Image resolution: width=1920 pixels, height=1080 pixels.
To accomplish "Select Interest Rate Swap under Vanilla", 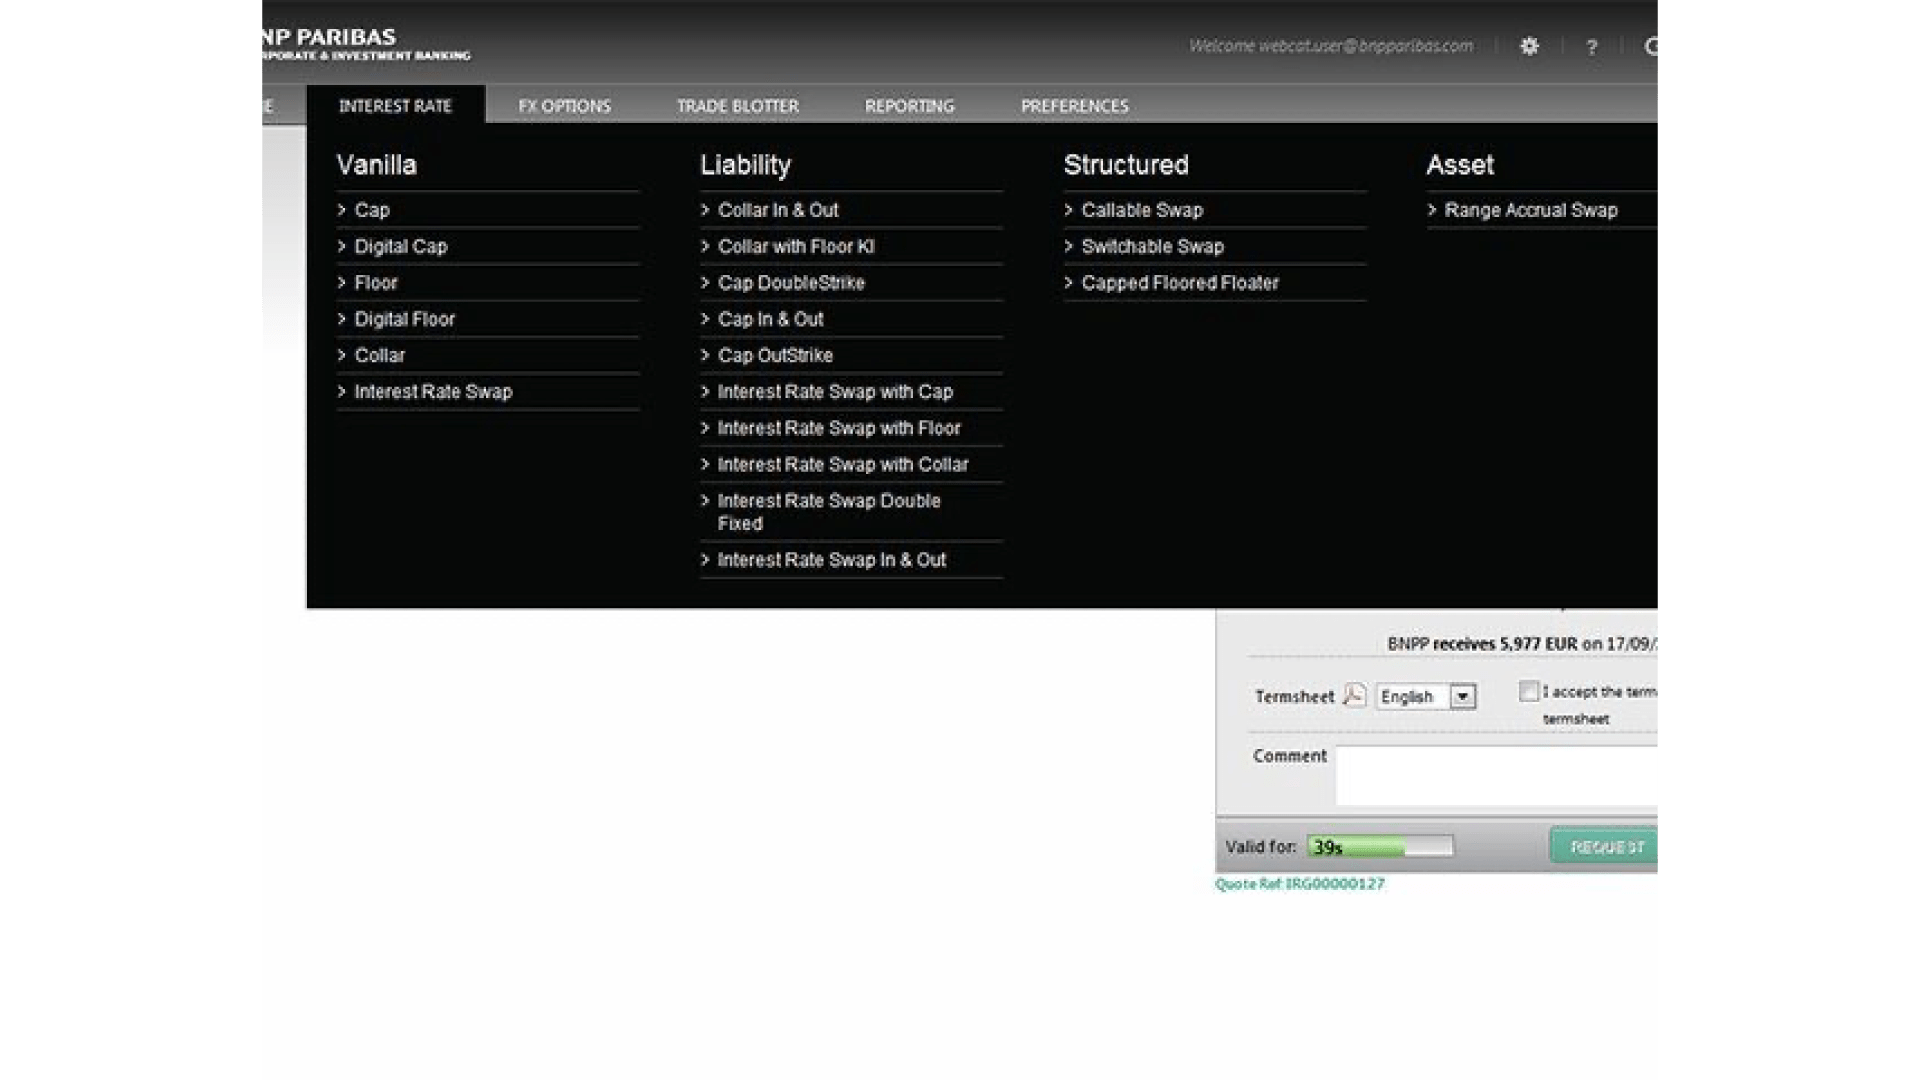I will tap(433, 392).
